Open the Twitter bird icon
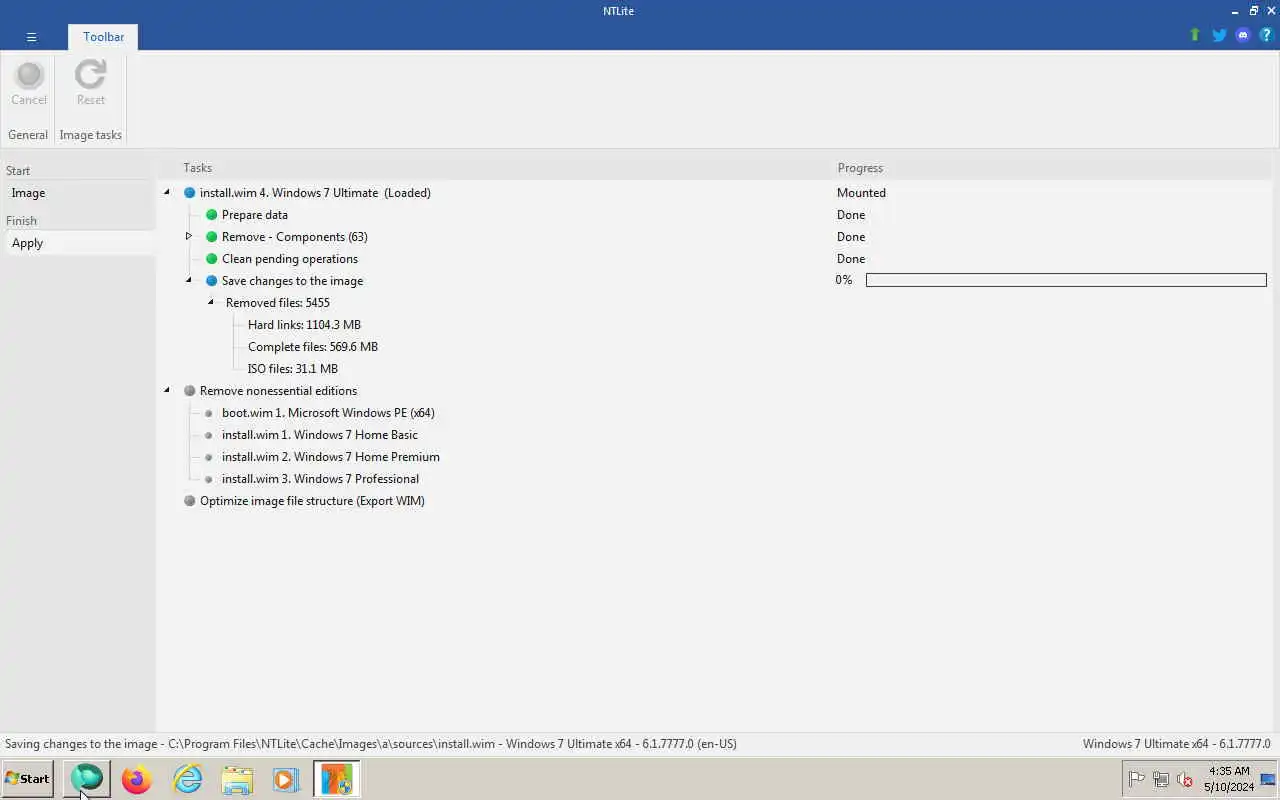 pos(1219,35)
